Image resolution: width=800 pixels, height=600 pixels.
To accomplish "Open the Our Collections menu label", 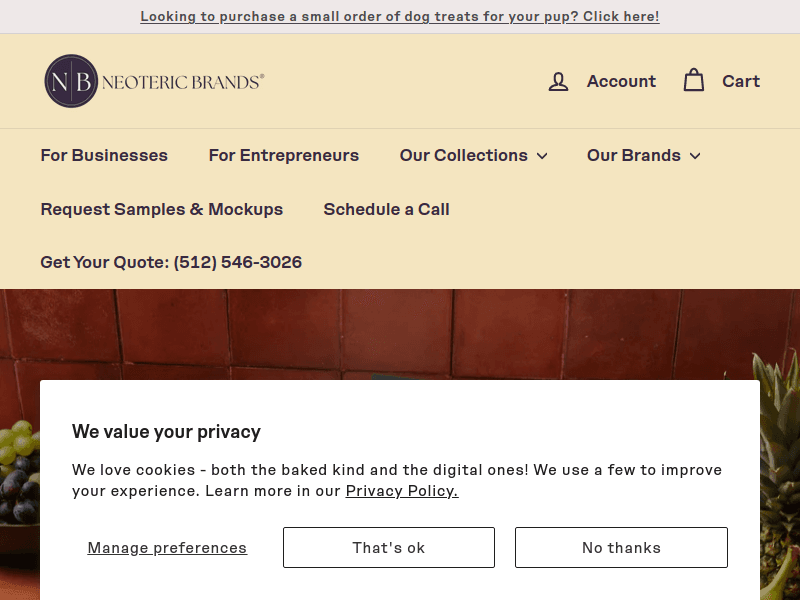I will [463, 155].
